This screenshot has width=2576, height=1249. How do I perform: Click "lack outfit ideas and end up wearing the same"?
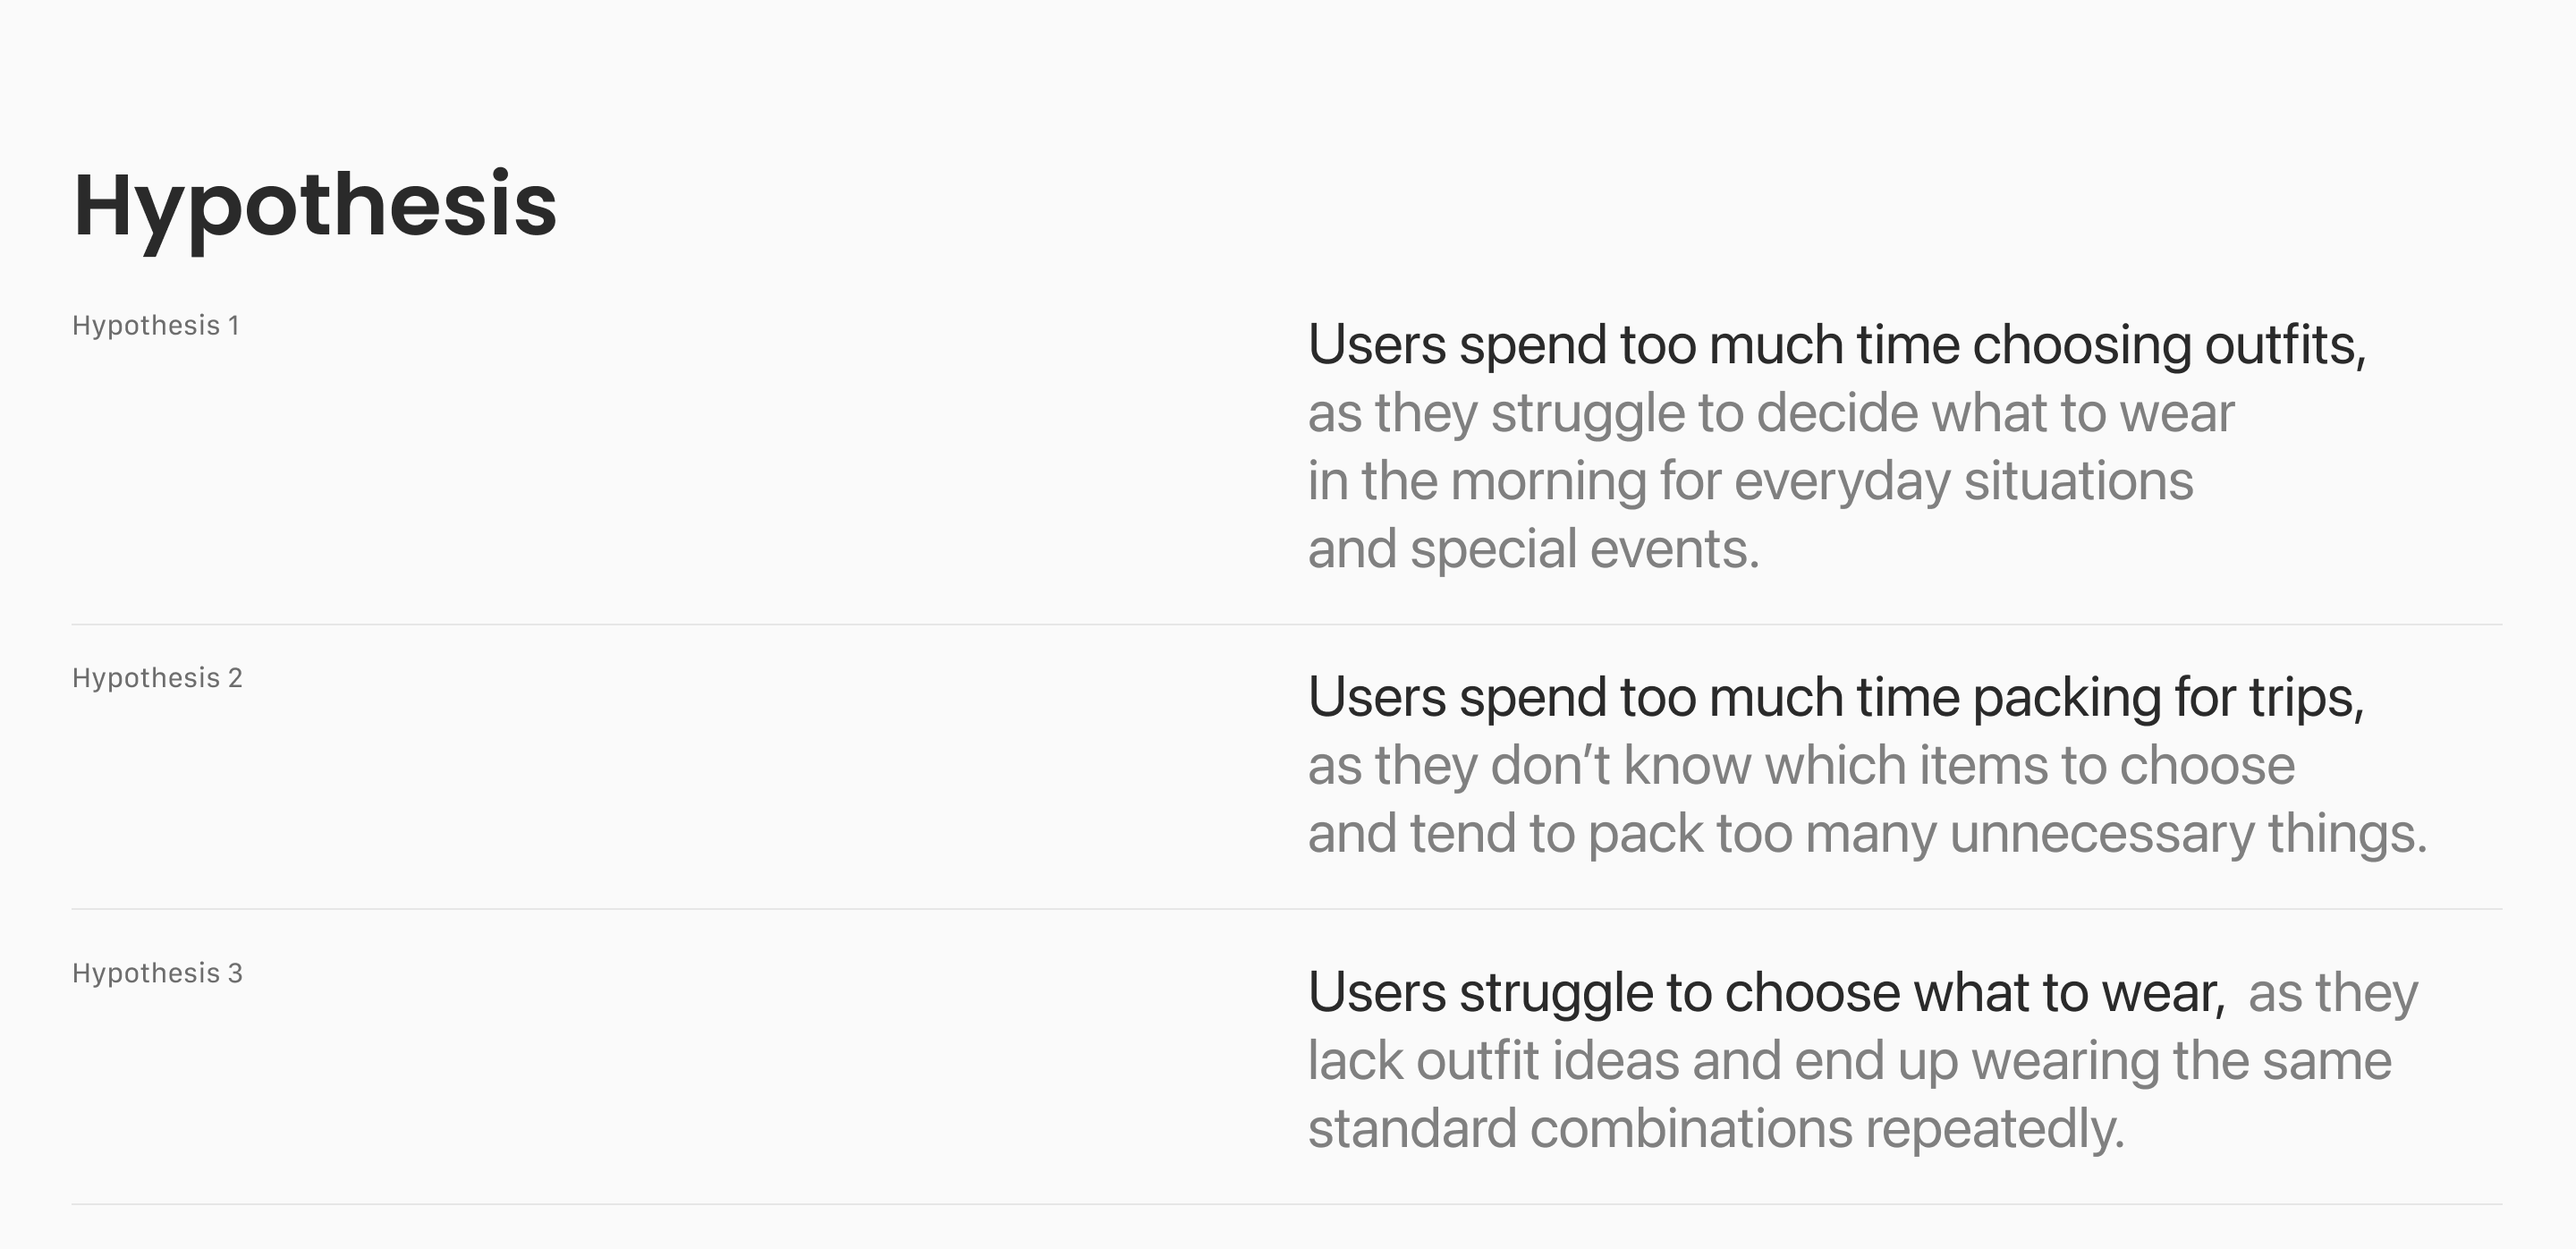(x=1849, y=1061)
